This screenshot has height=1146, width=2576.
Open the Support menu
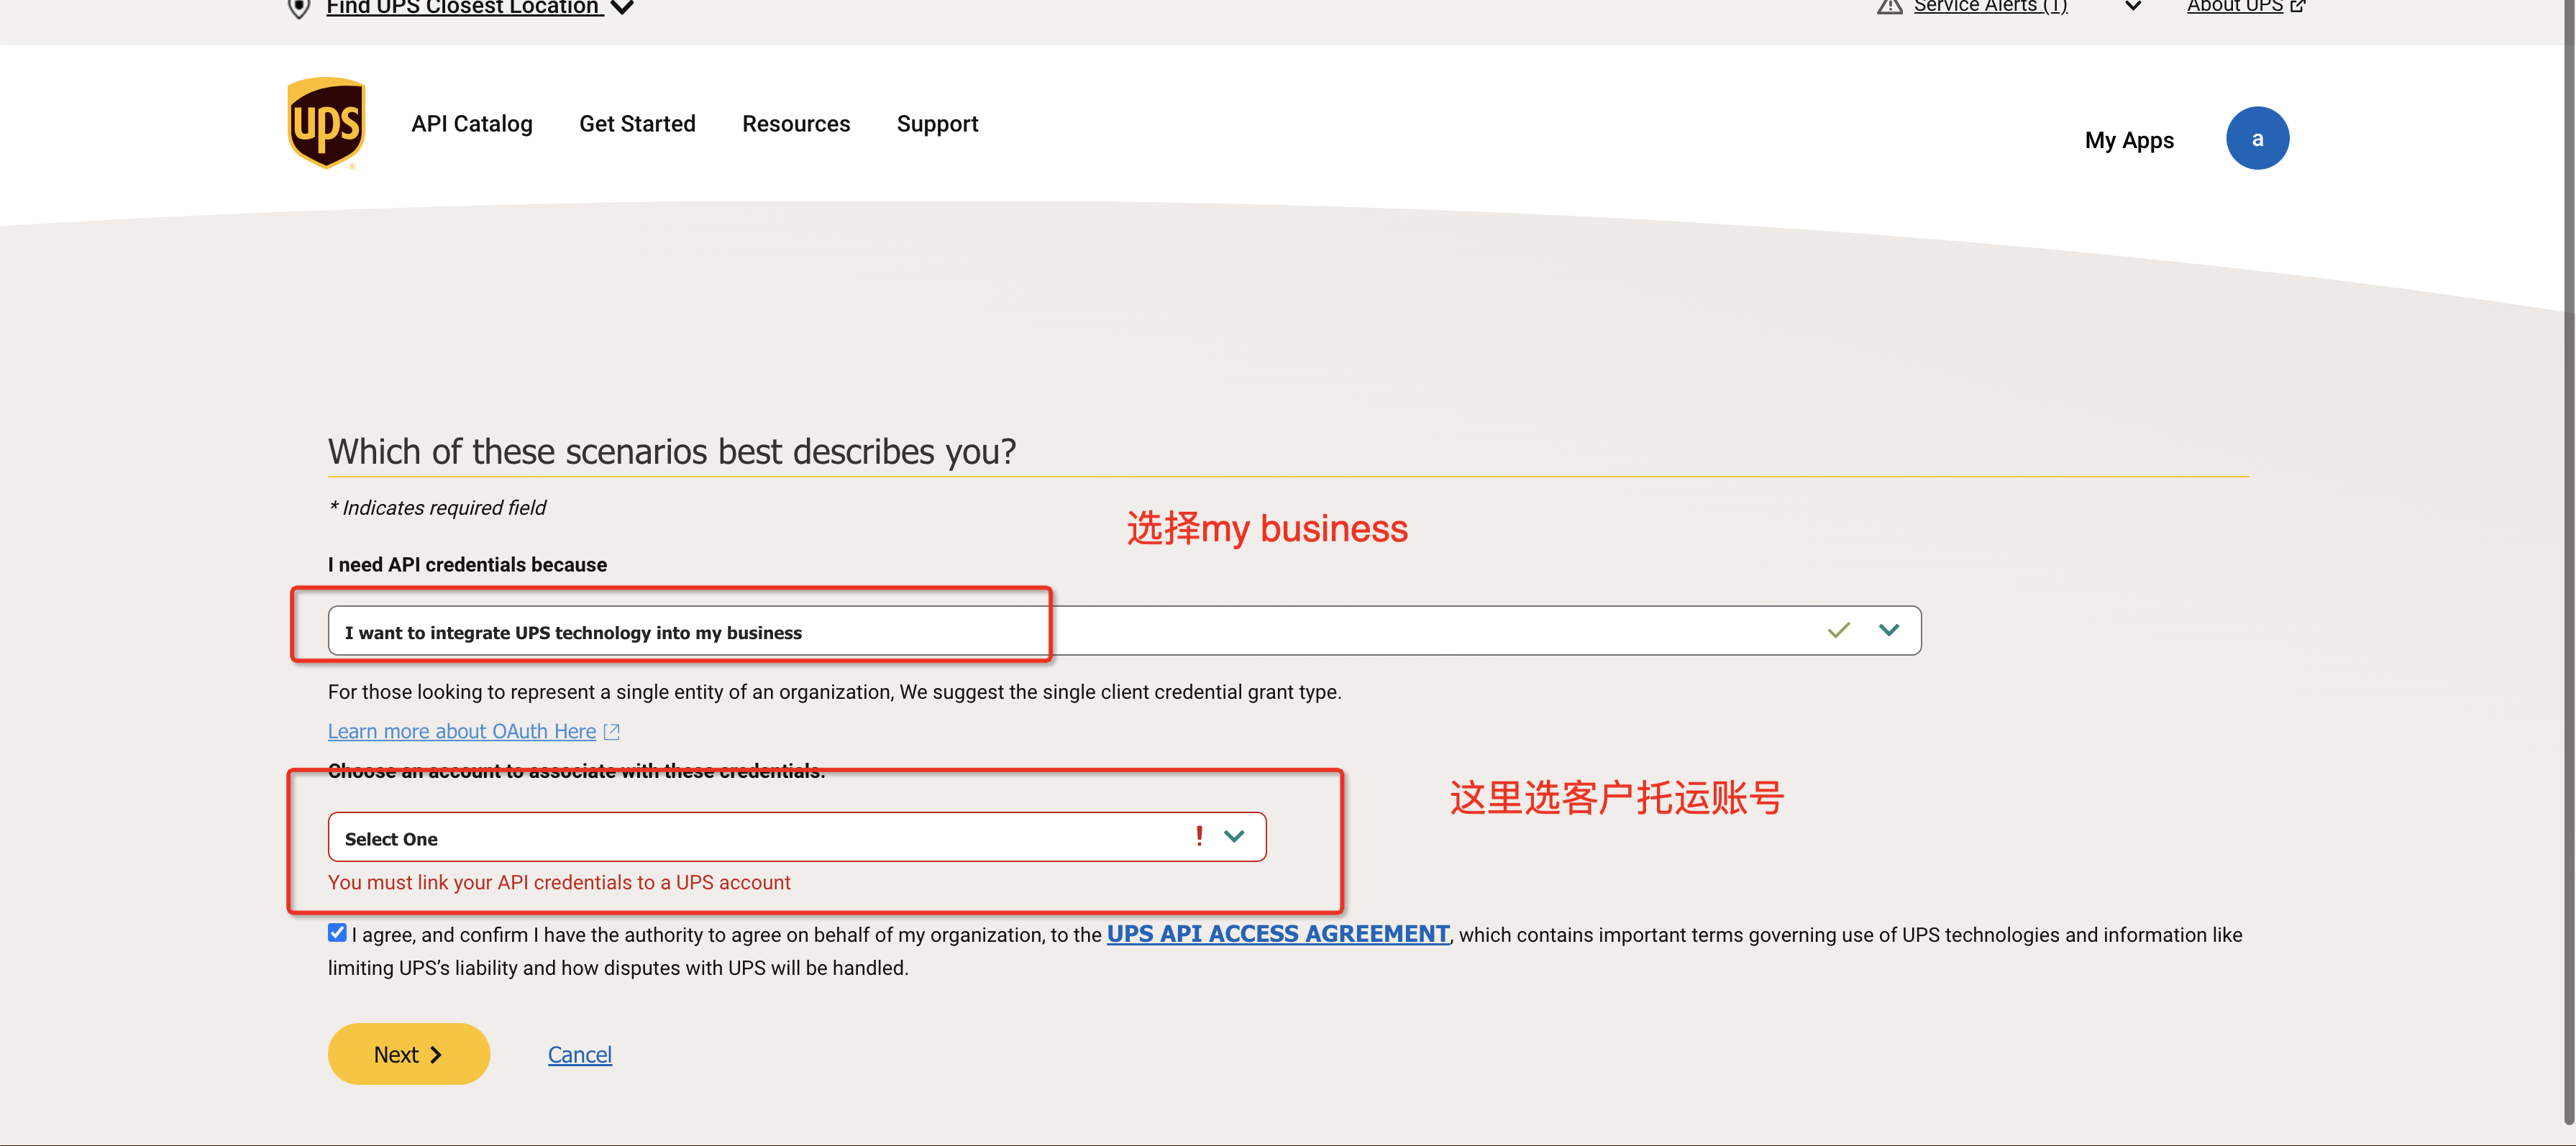coord(937,124)
